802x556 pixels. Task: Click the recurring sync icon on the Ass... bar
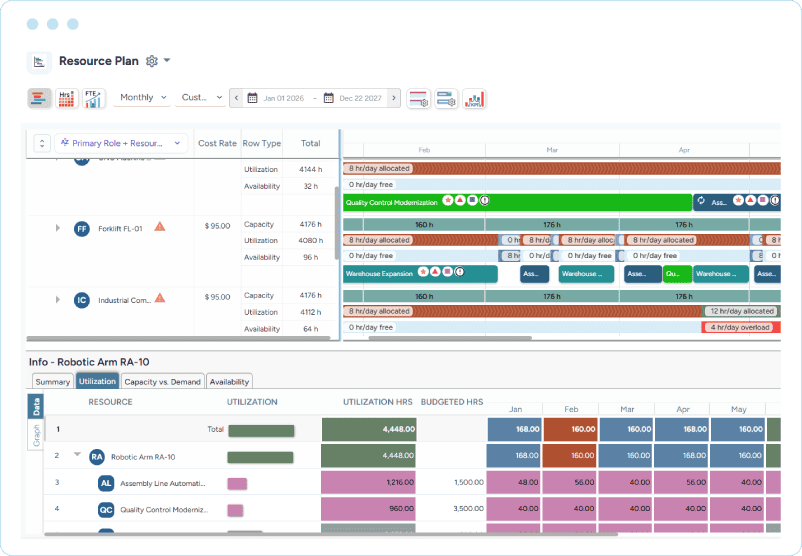[x=701, y=201]
